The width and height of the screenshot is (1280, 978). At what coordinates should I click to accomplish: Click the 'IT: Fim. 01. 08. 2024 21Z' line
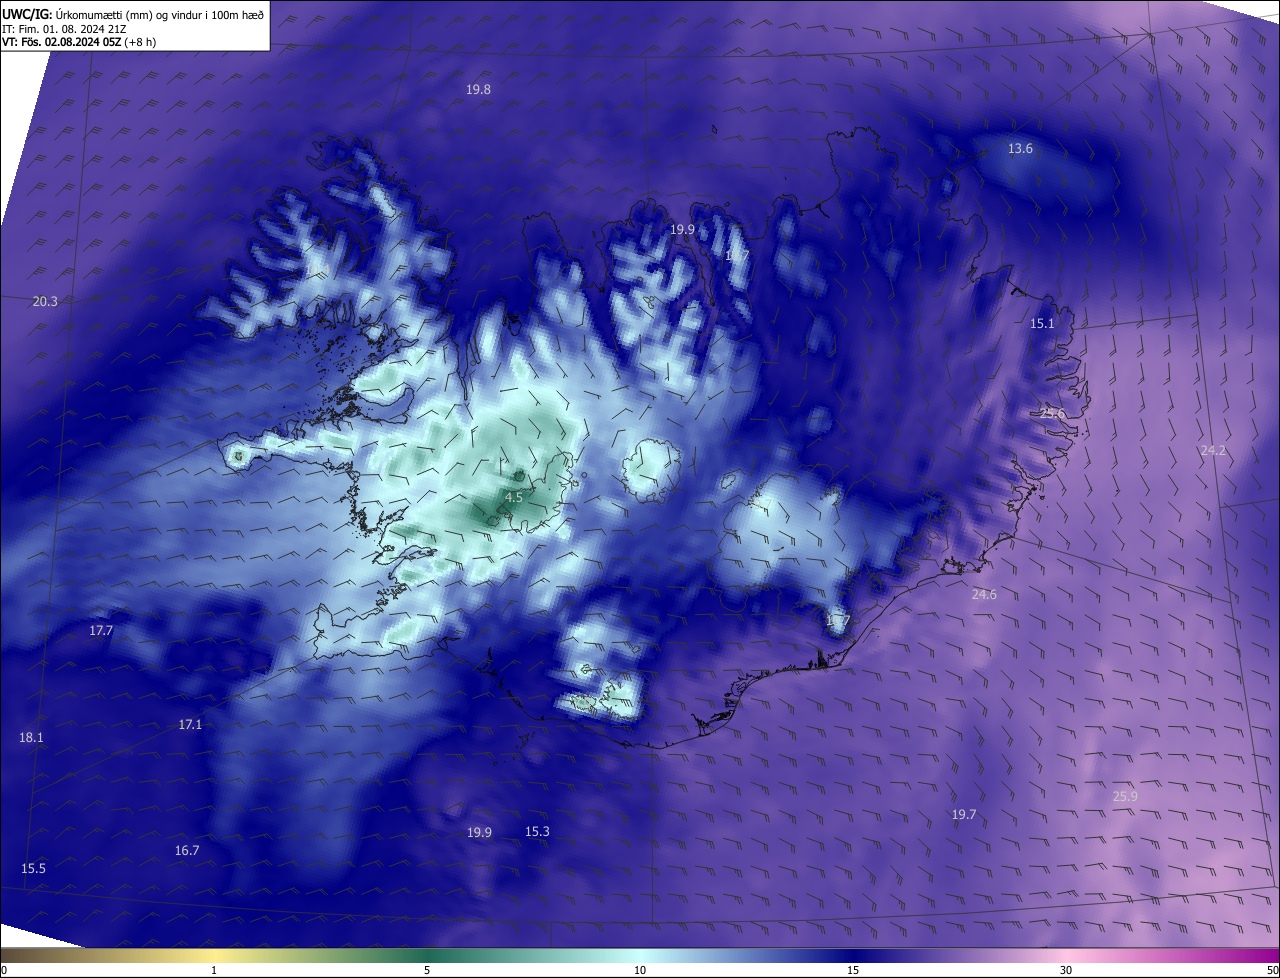tap(64, 29)
